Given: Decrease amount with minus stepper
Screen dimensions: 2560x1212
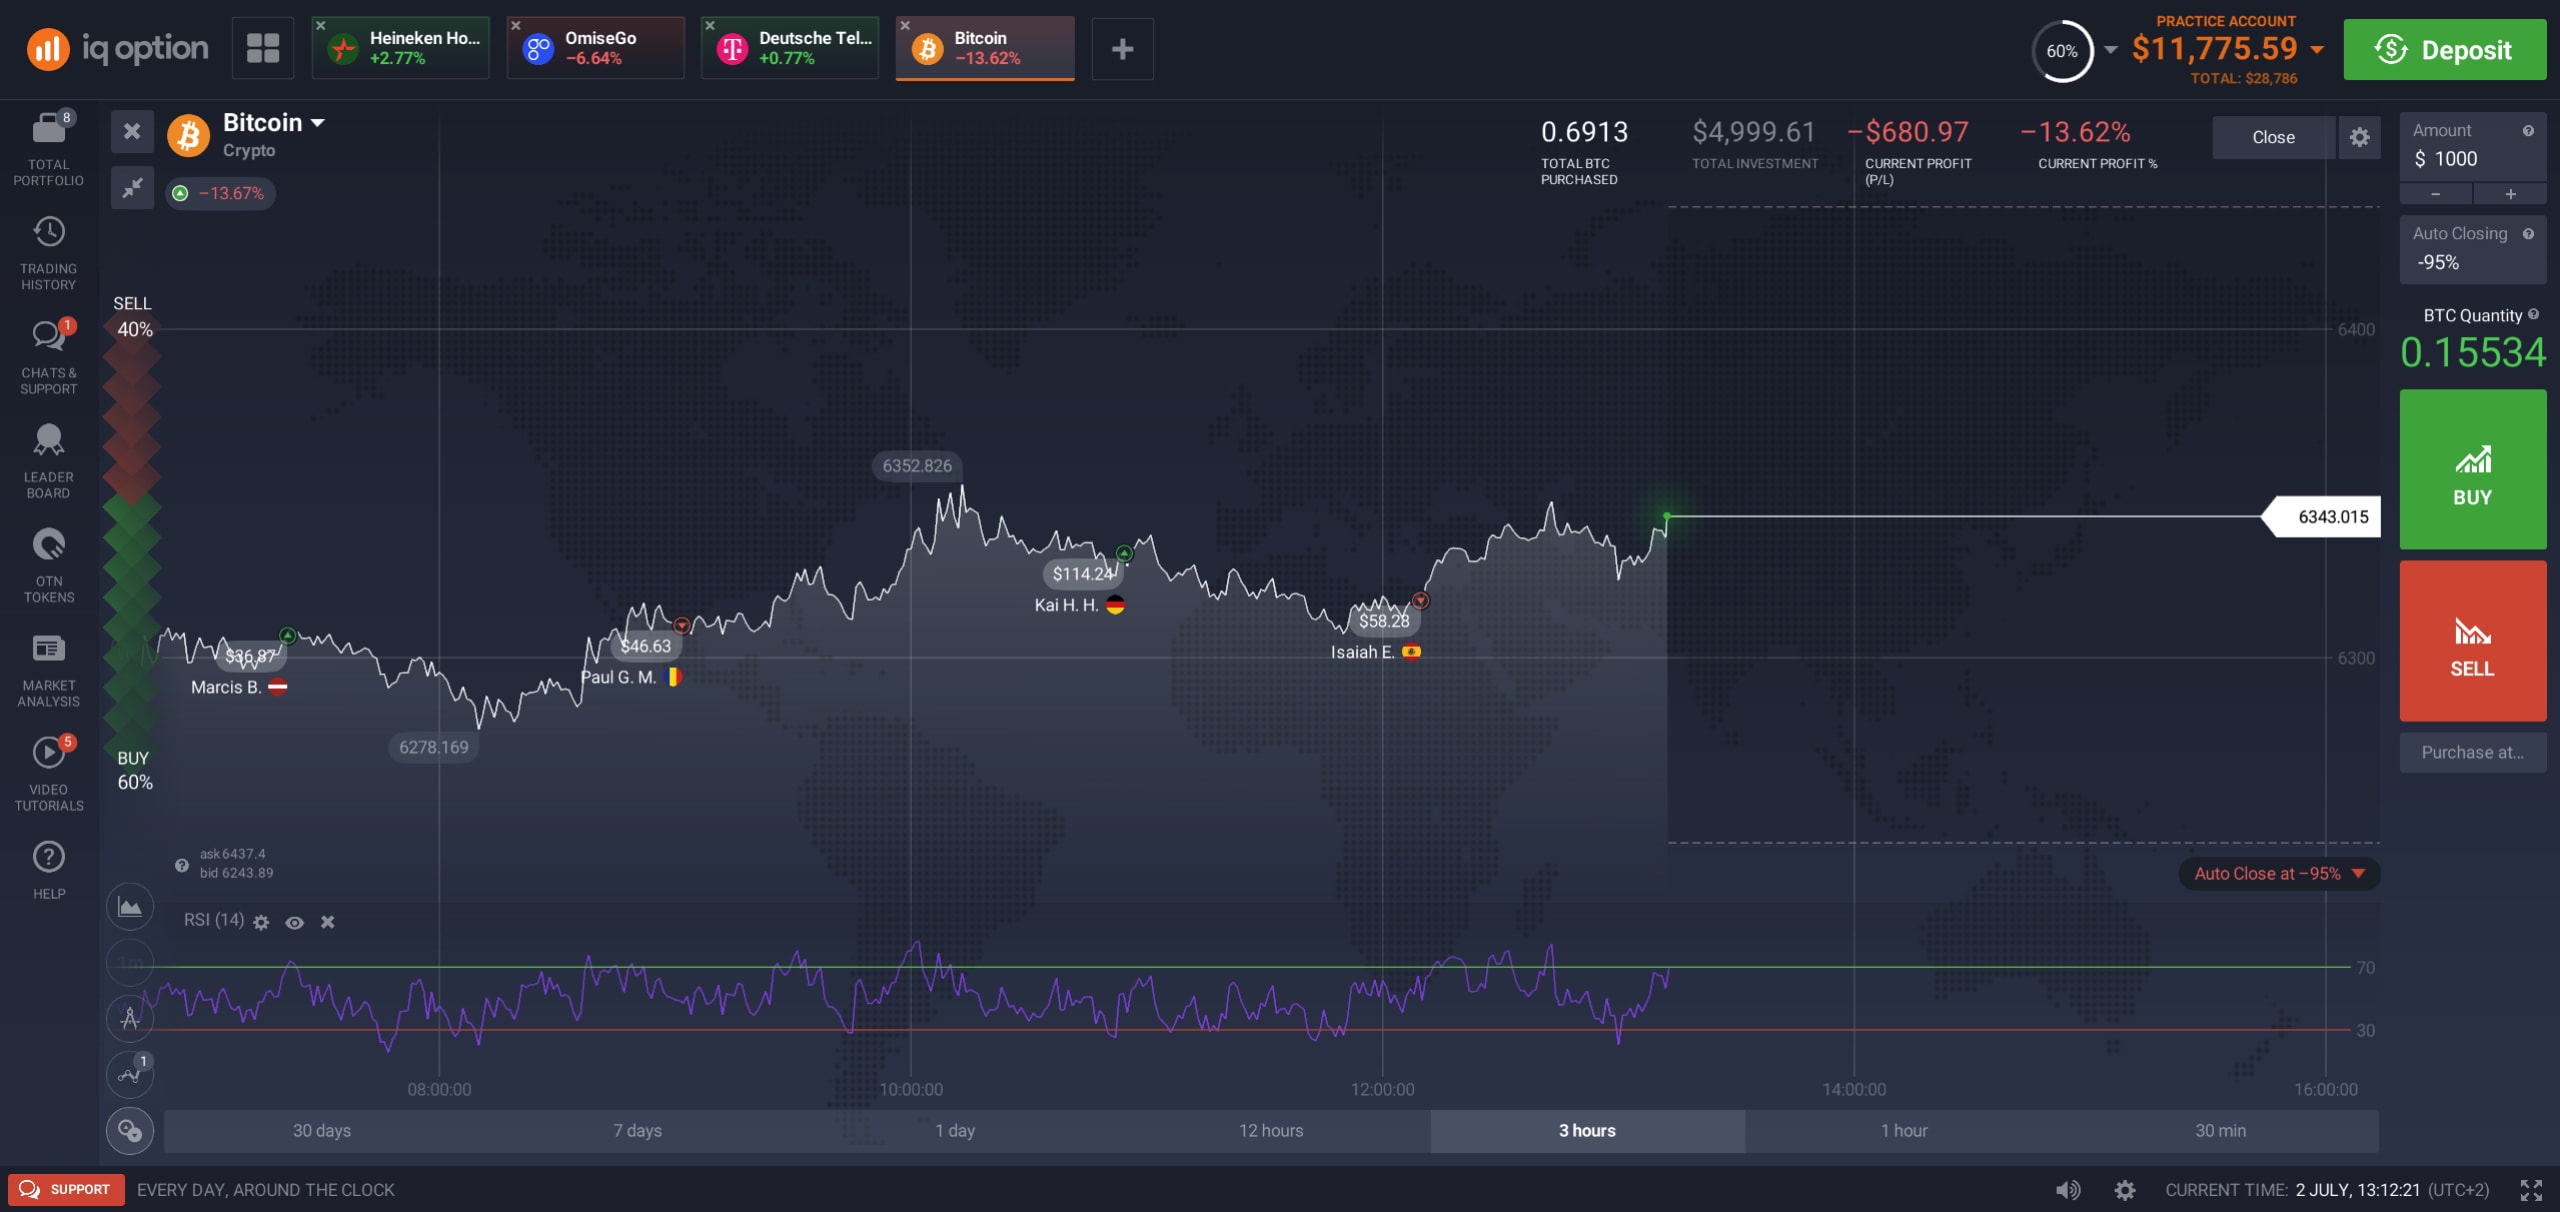Looking at the screenshot, I should pos(2436,194).
